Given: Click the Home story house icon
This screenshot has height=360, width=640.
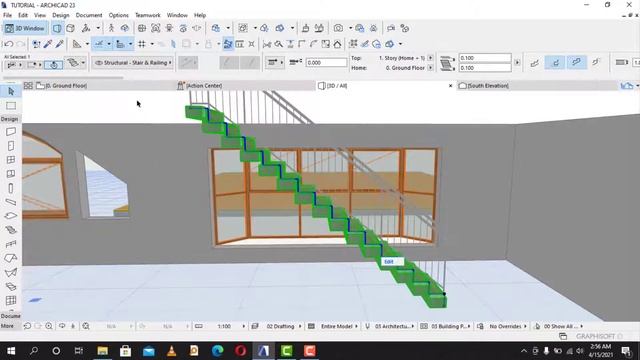Looking at the screenshot, I should tap(338, 44).
